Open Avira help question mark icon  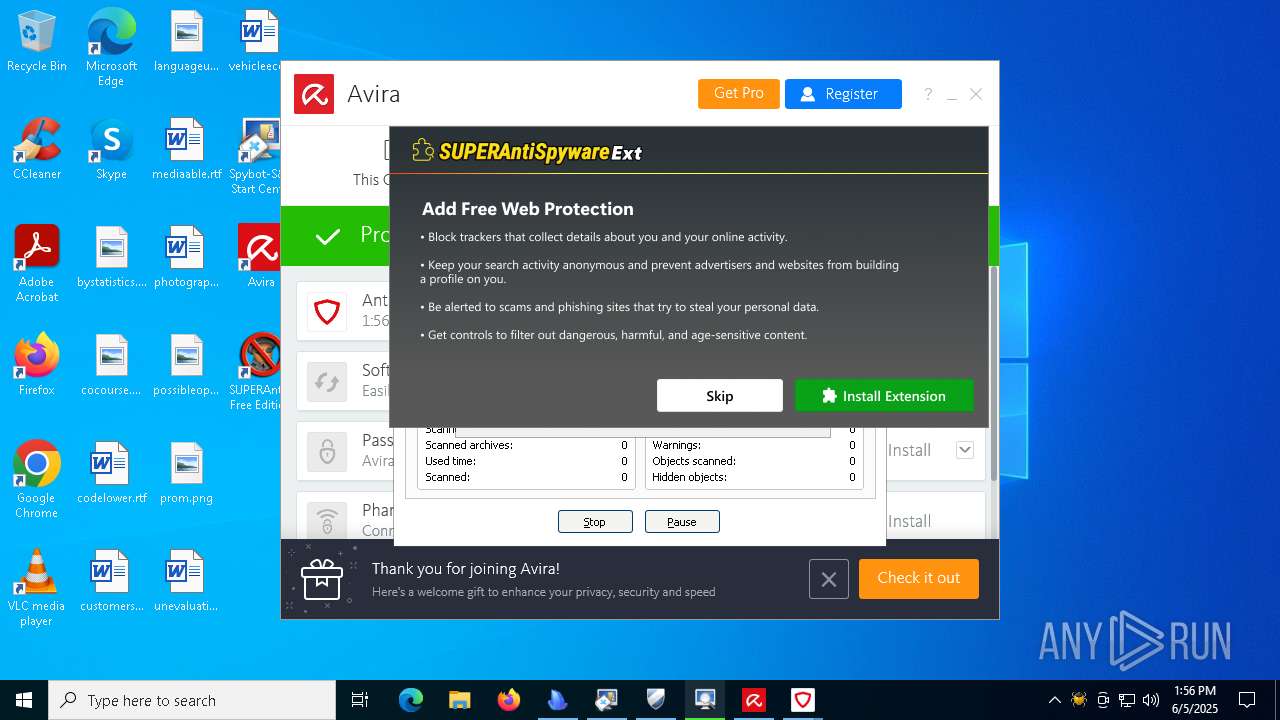pos(928,94)
